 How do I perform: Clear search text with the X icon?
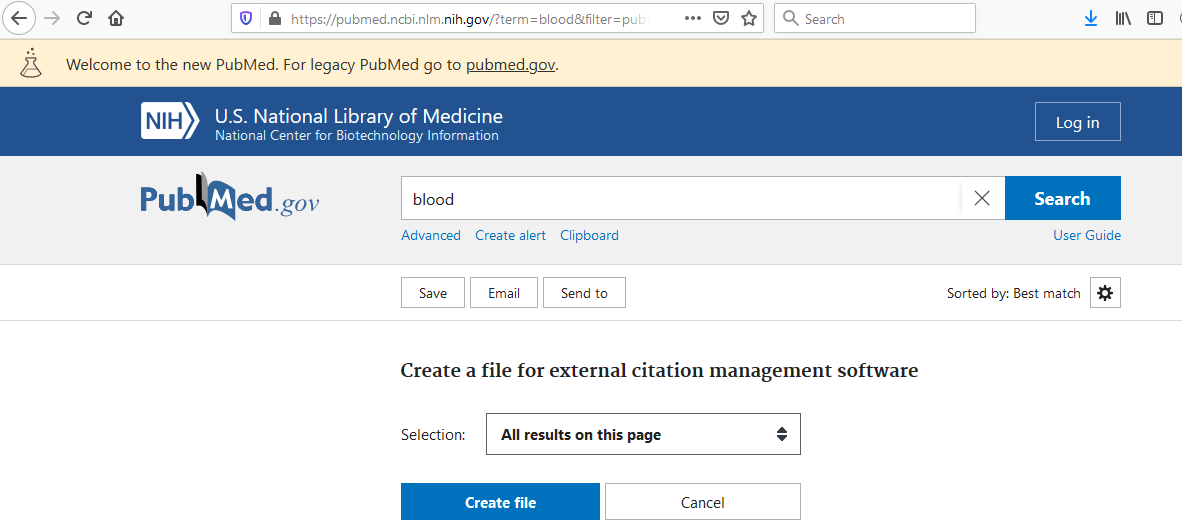[982, 198]
